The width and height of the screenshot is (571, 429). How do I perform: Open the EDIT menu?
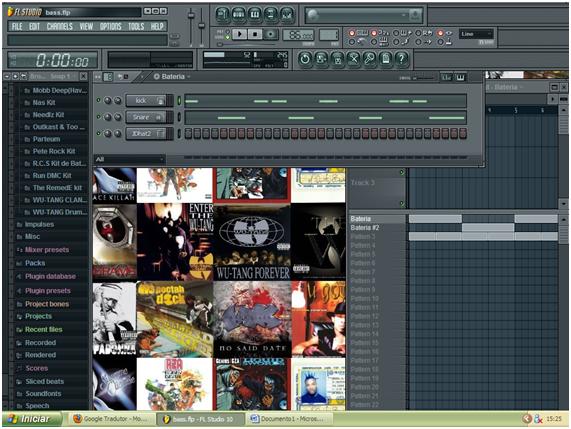point(34,27)
